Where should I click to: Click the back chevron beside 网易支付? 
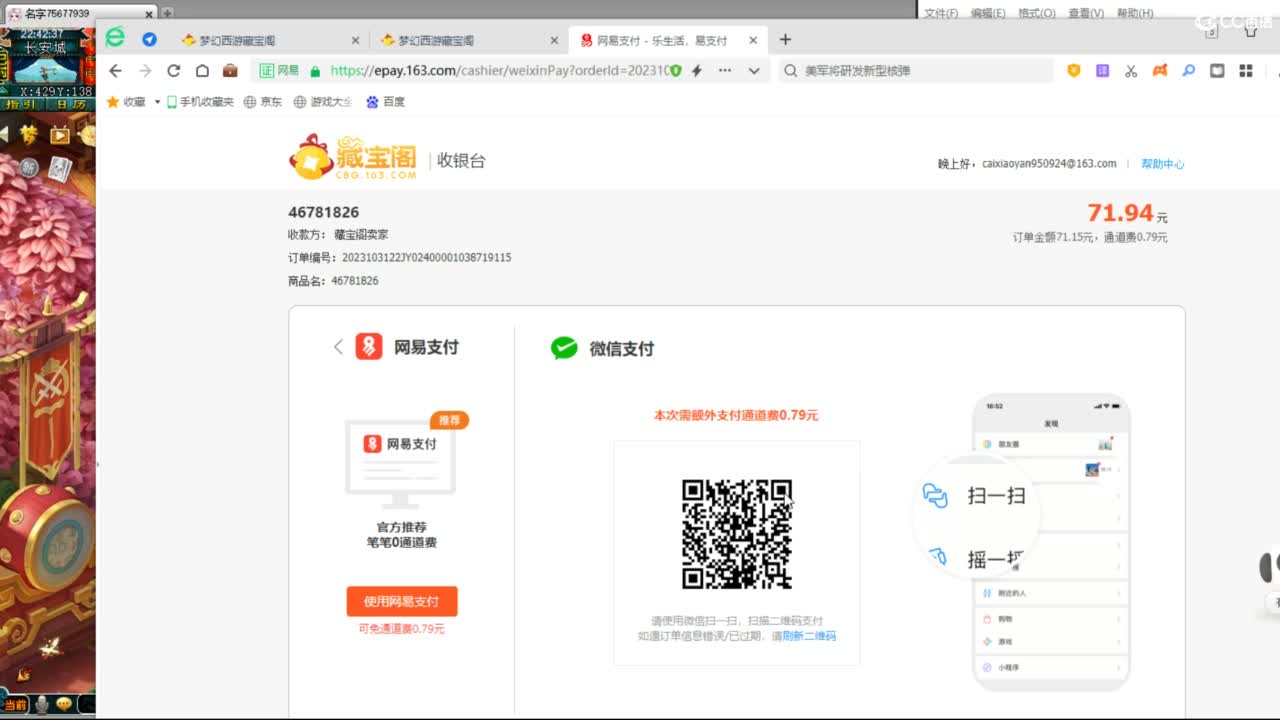click(x=338, y=347)
